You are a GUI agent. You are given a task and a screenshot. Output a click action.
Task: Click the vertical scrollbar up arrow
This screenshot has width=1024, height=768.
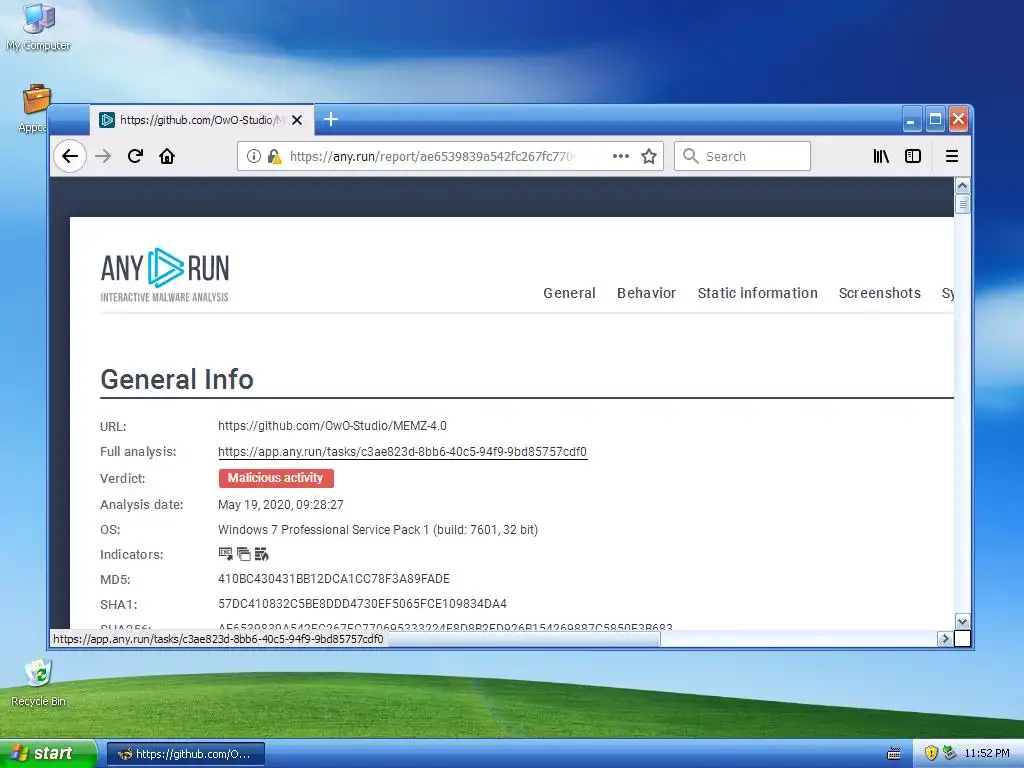(x=962, y=185)
